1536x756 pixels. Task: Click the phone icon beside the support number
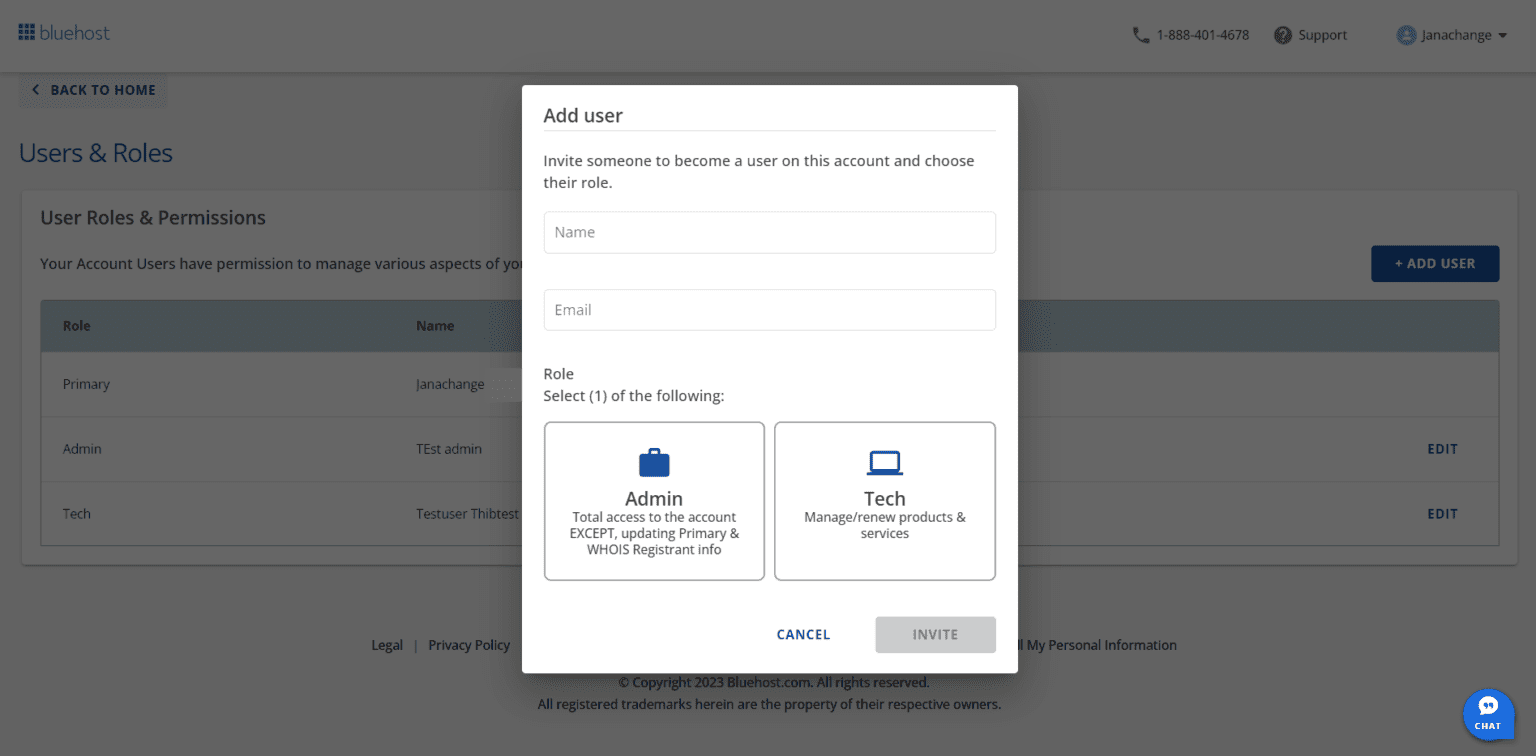(x=1141, y=34)
